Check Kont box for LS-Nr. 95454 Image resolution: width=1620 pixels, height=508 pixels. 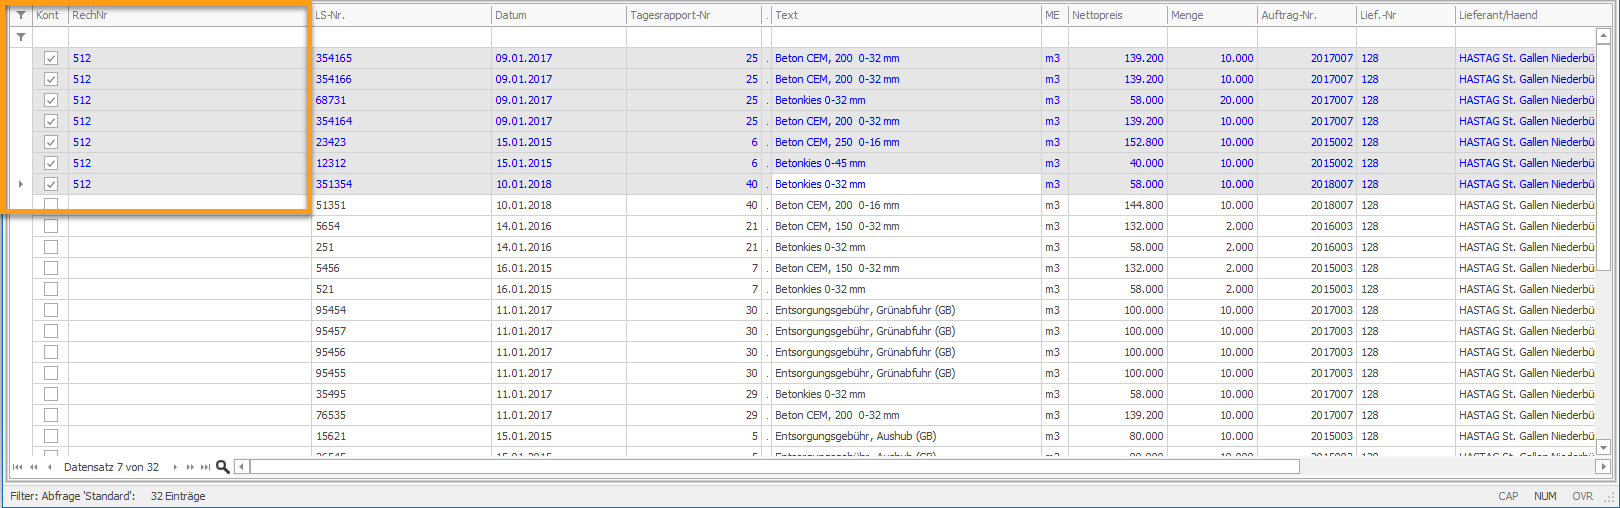click(x=51, y=310)
